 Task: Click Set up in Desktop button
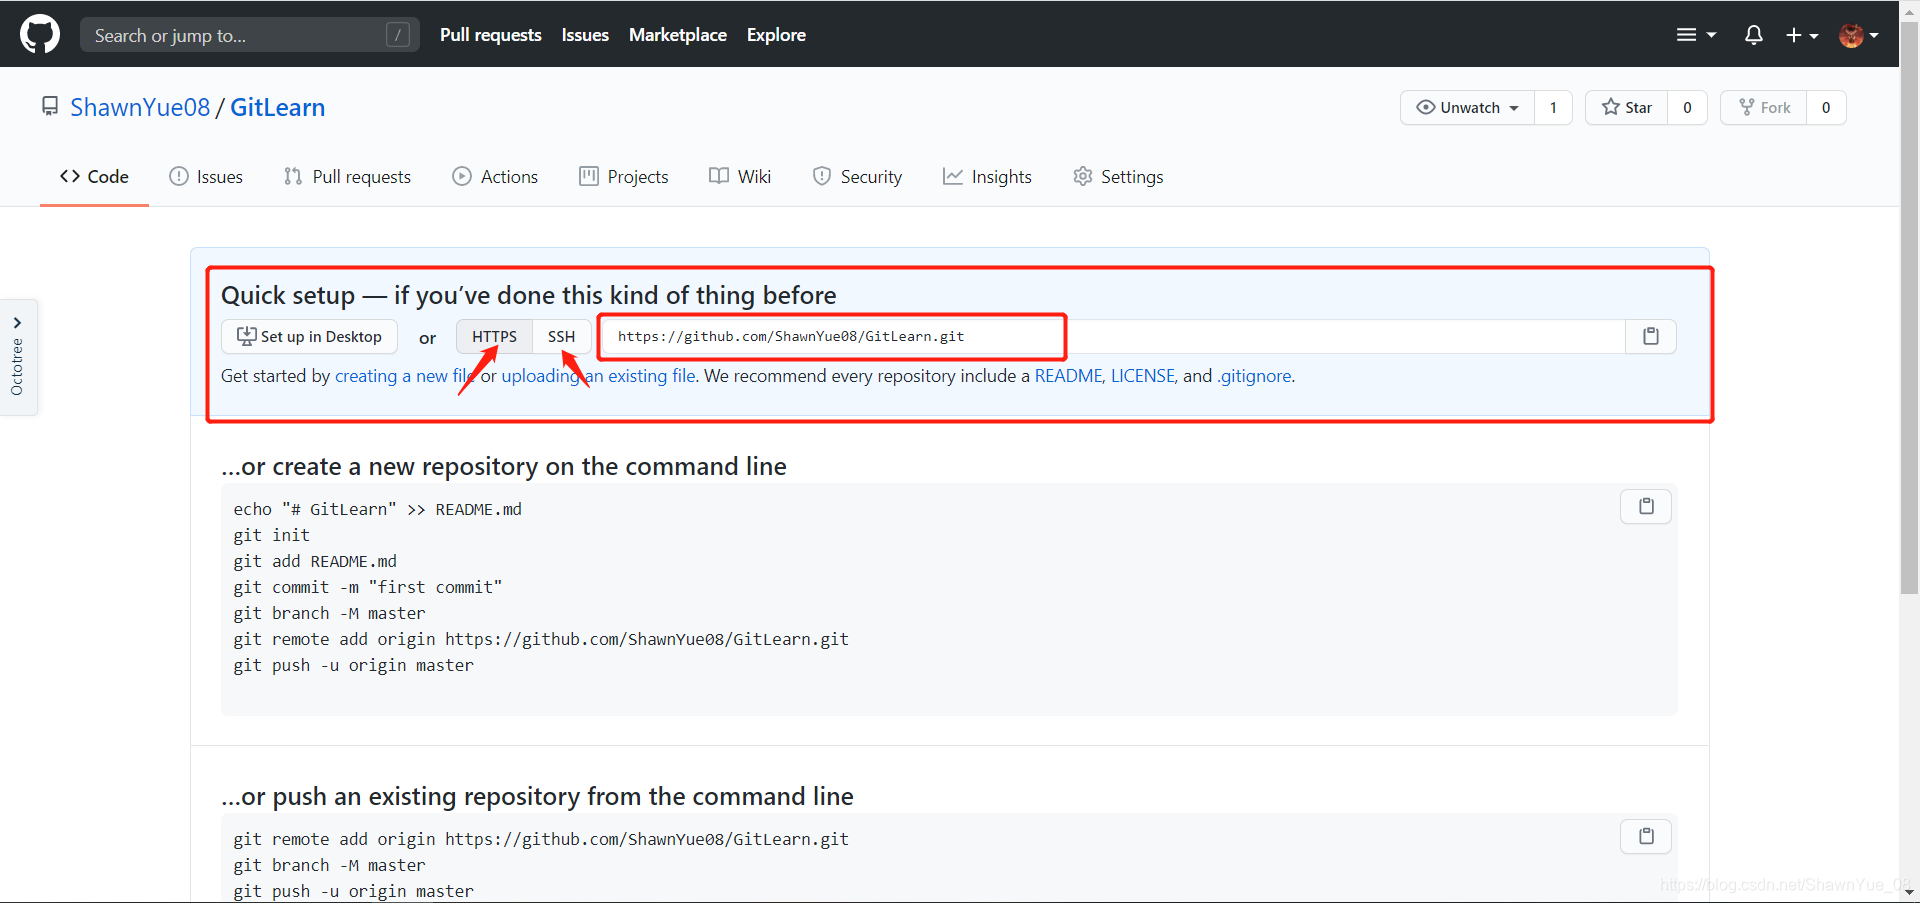(309, 336)
